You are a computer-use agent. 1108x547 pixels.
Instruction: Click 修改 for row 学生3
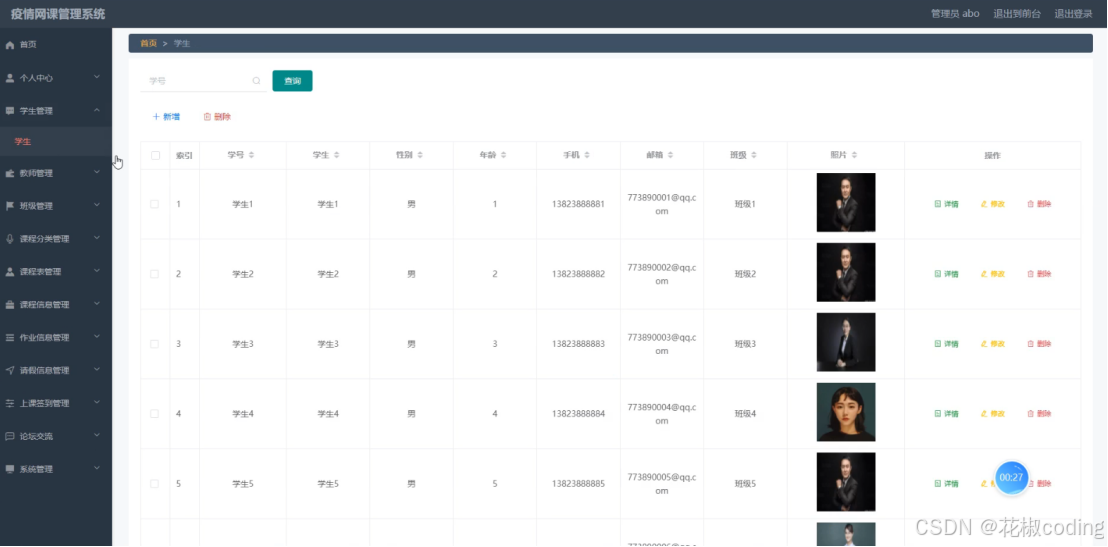[x=993, y=344]
